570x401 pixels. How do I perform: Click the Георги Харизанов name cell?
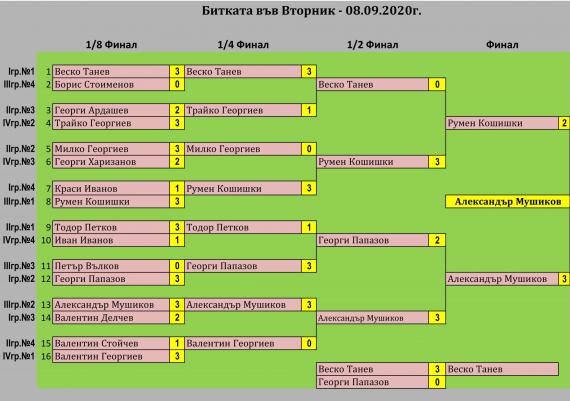(x=111, y=162)
